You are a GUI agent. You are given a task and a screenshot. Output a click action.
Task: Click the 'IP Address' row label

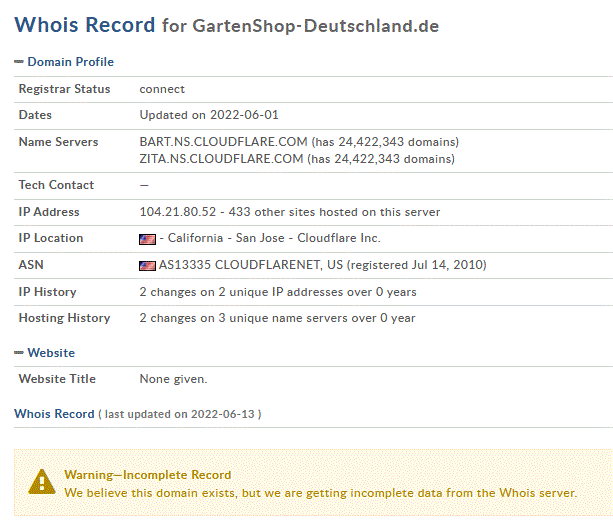(49, 212)
